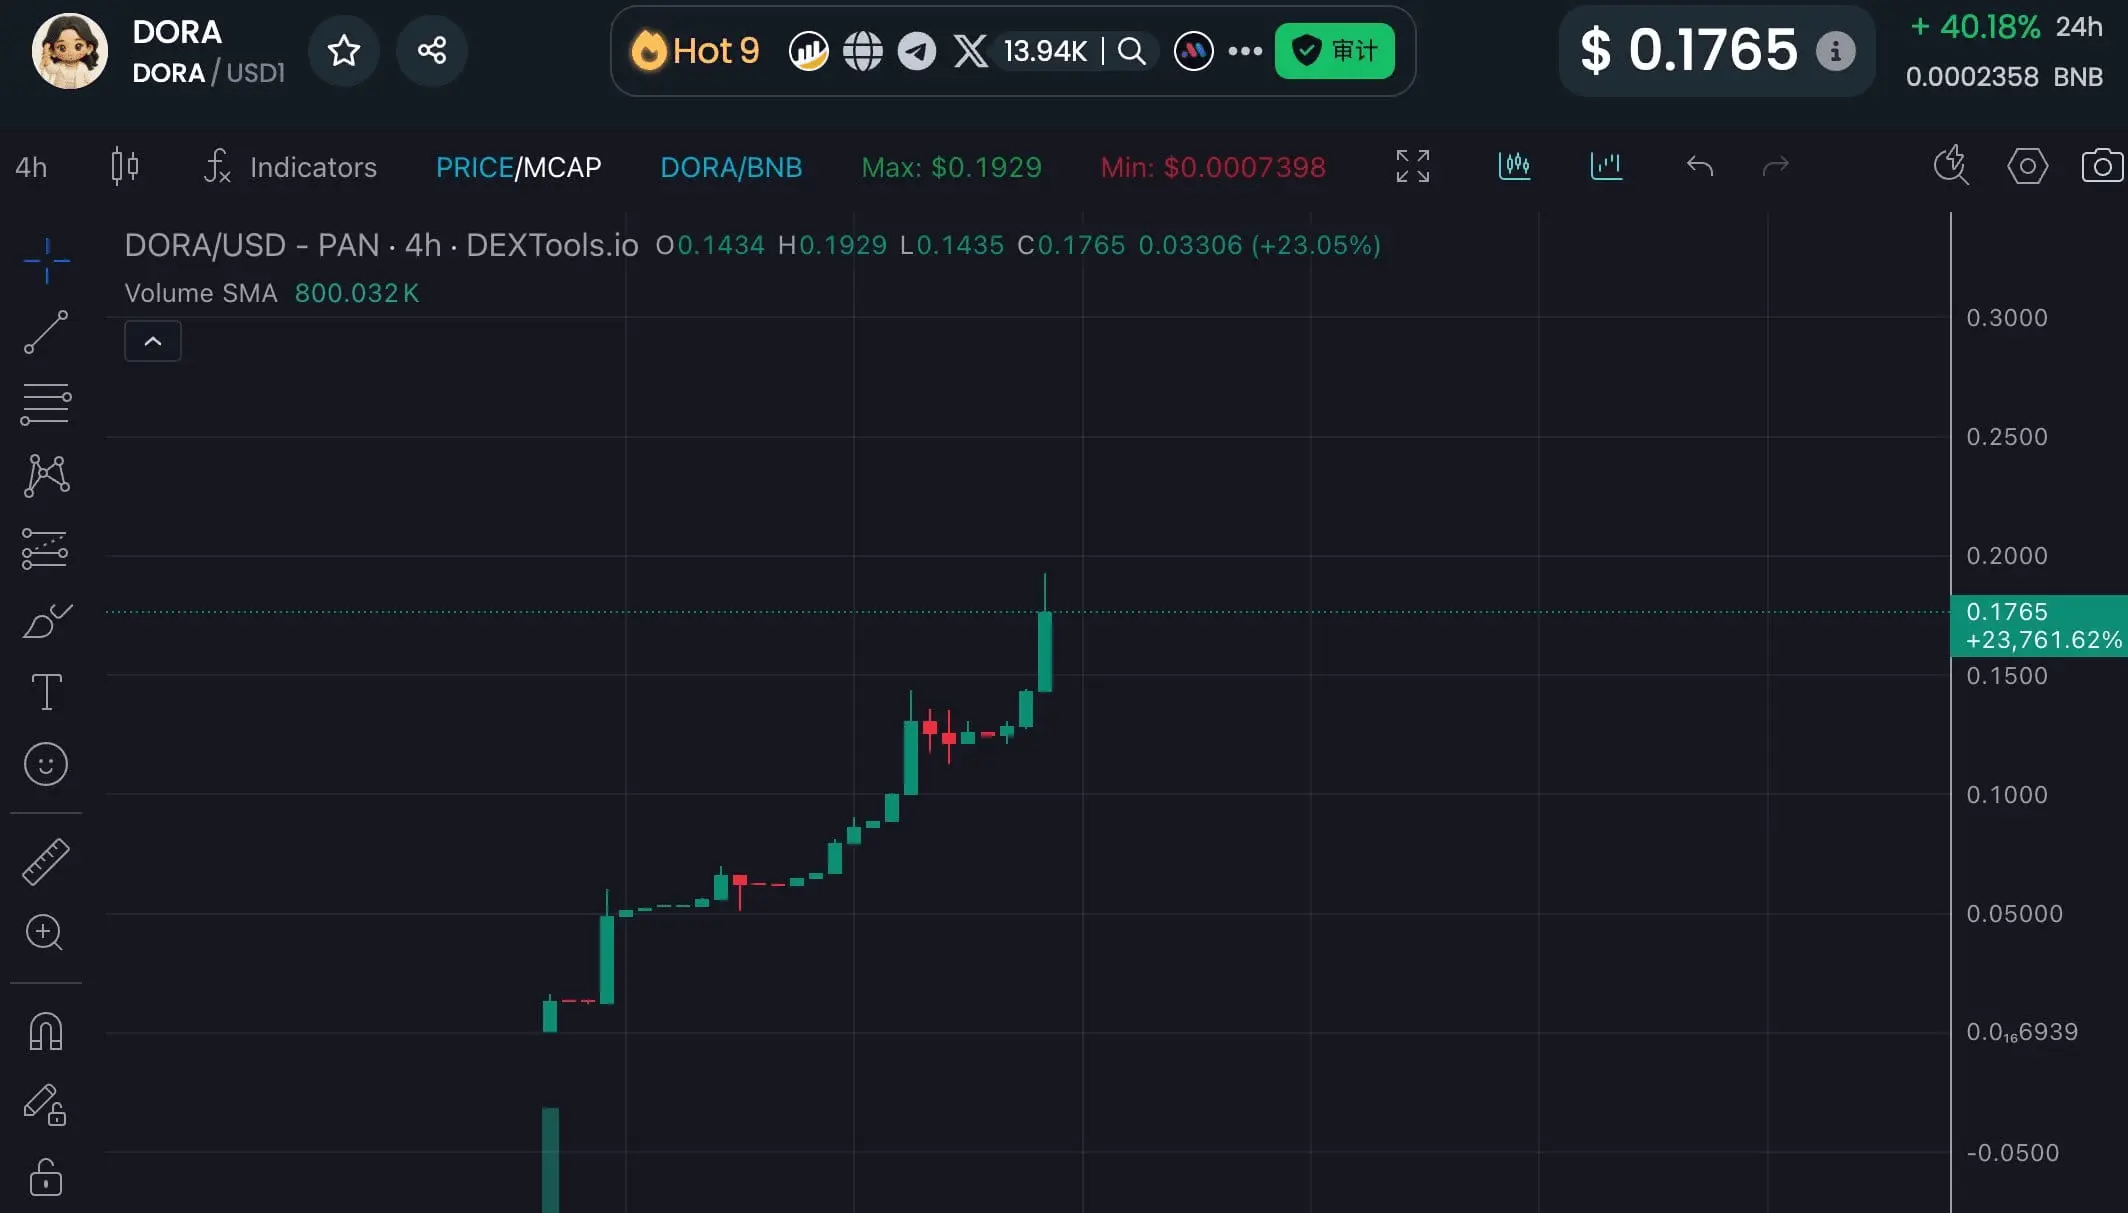This screenshot has height=1213, width=2128.
Task: Show more links via three-dots menu
Action: click(1245, 51)
